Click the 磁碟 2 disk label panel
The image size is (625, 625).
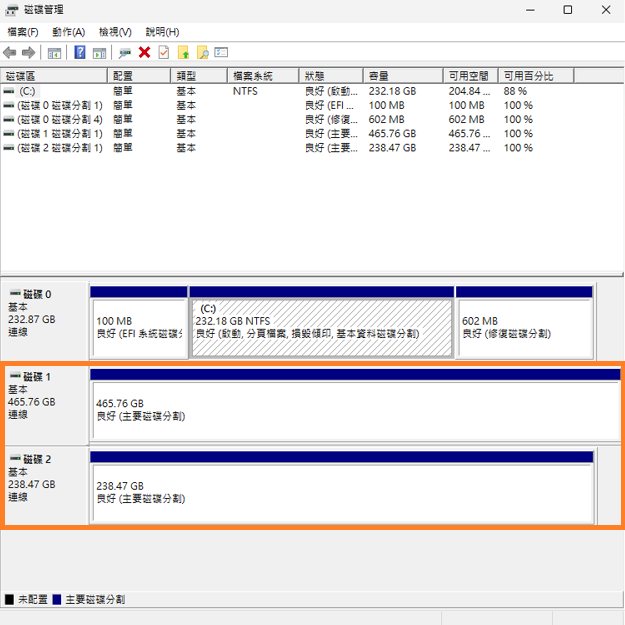point(45,485)
